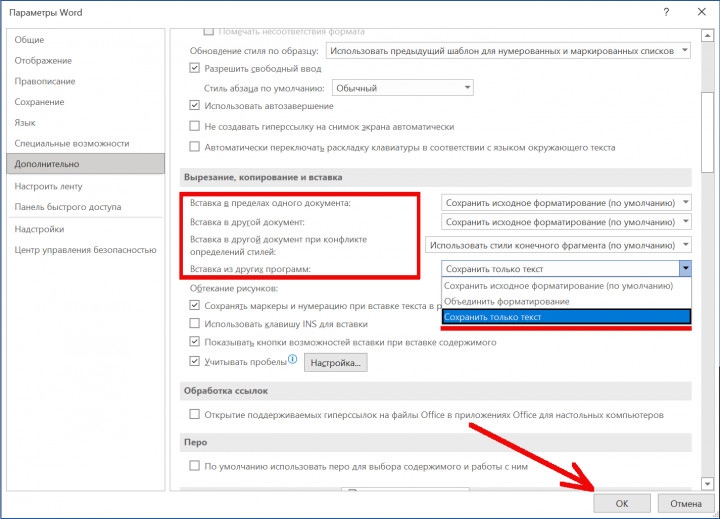This screenshot has width=720, height=519.
Task: Open the Правописание category
Action: (x=44, y=81)
